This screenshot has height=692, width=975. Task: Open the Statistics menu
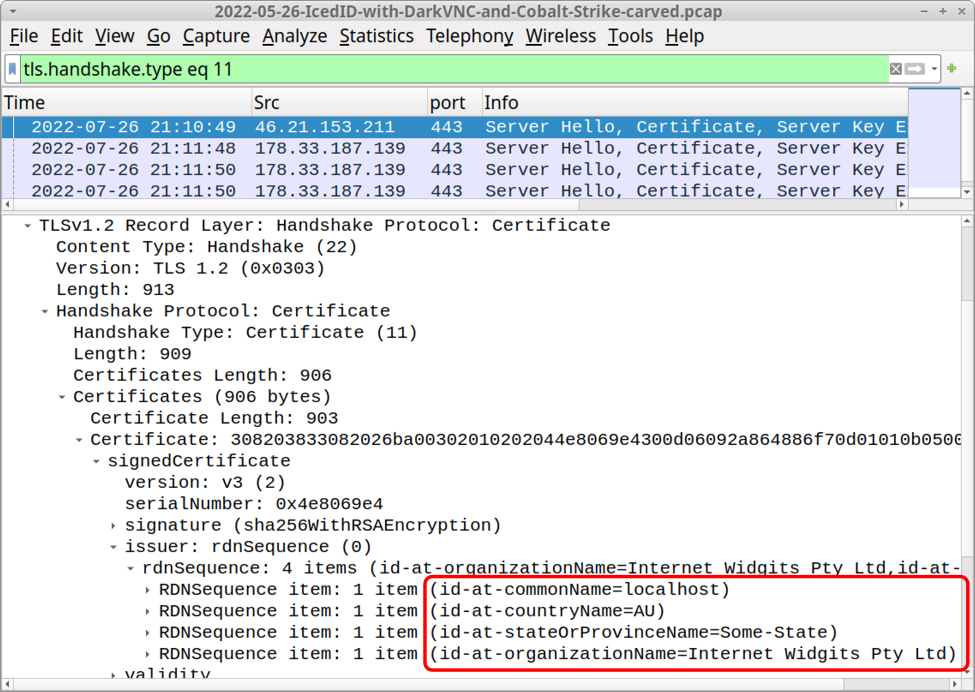tap(376, 36)
